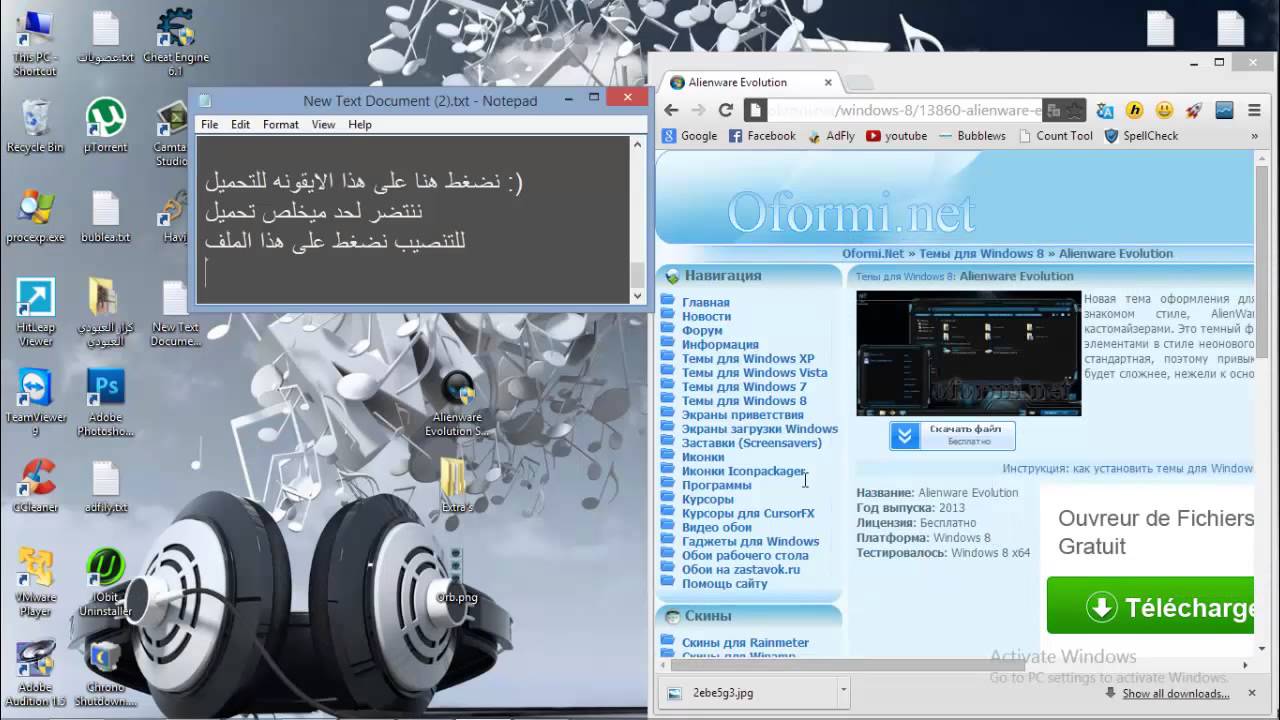Open Заставки (Screensavers) link

pyautogui.click(x=752, y=442)
